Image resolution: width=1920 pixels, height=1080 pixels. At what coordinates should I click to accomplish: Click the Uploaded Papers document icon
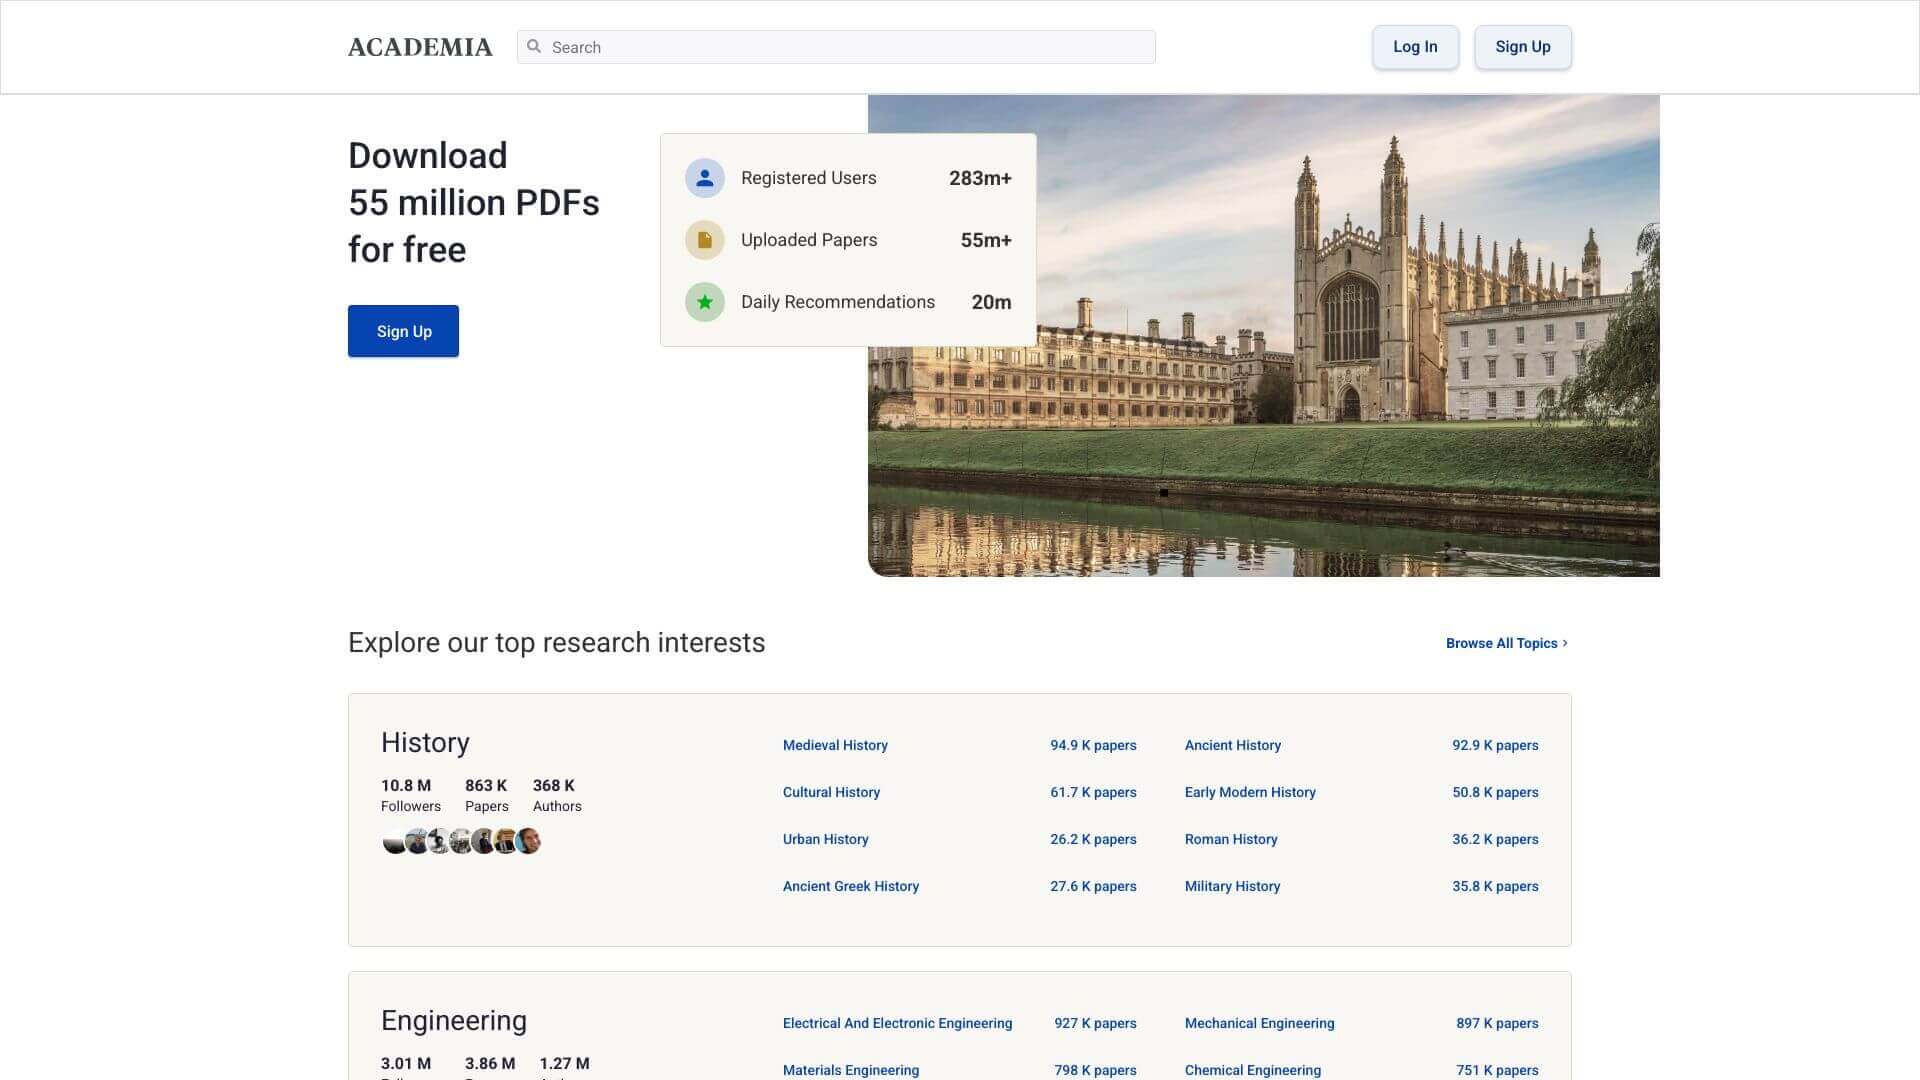pyautogui.click(x=704, y=240)
